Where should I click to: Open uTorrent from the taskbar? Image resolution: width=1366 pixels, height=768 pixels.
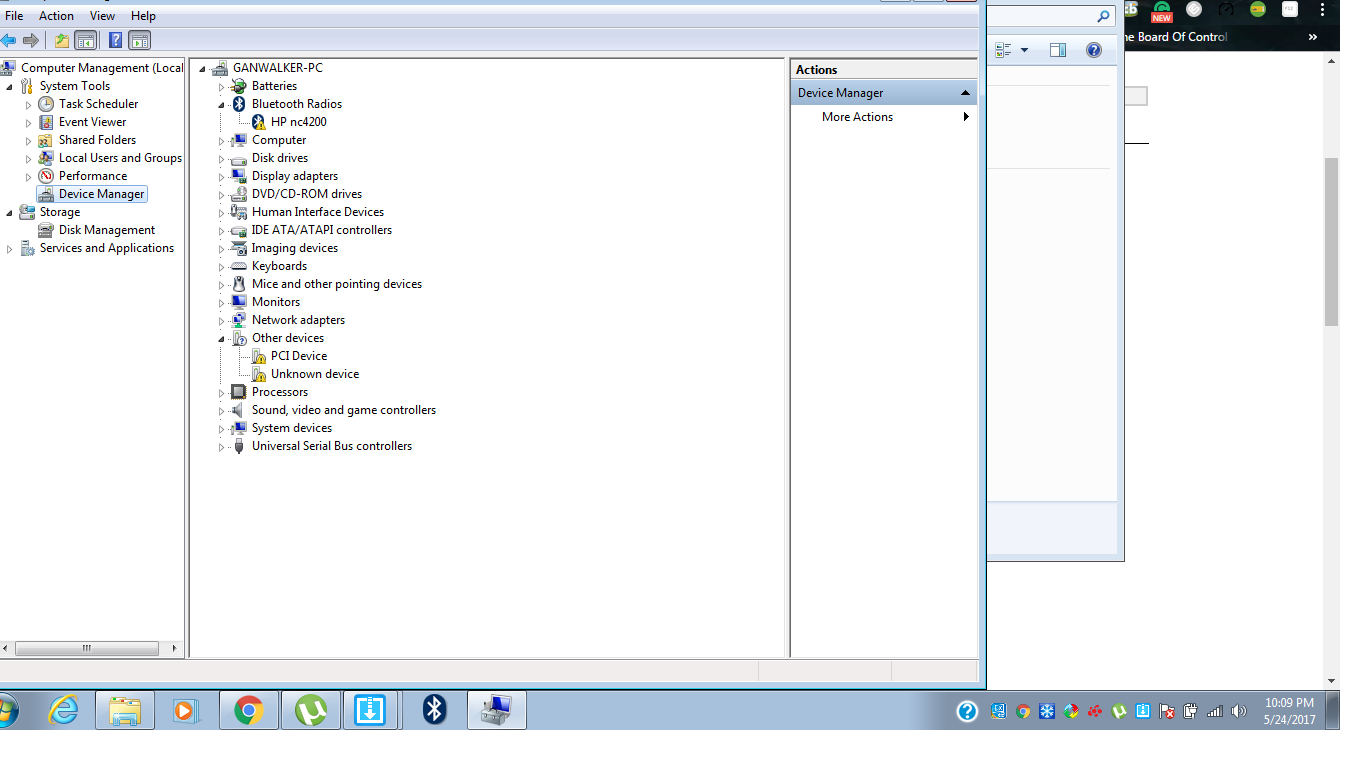coord(311,710)
